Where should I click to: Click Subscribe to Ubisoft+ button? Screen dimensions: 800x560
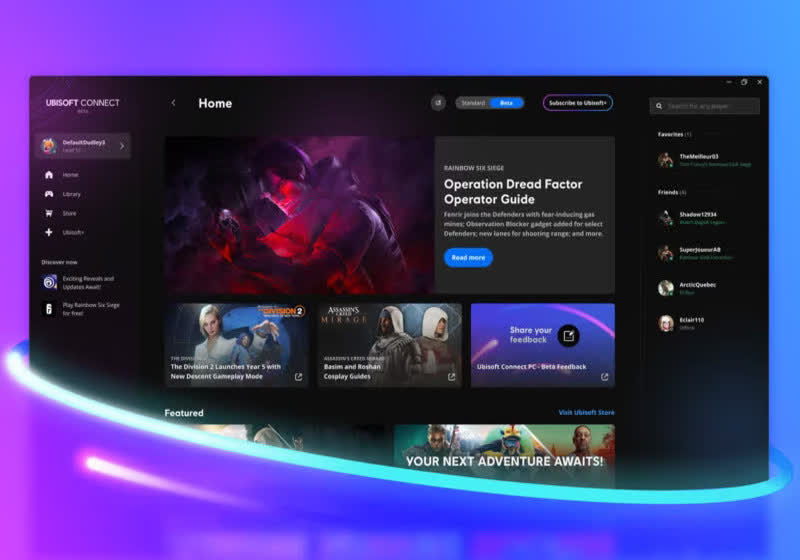coord(578,103)
